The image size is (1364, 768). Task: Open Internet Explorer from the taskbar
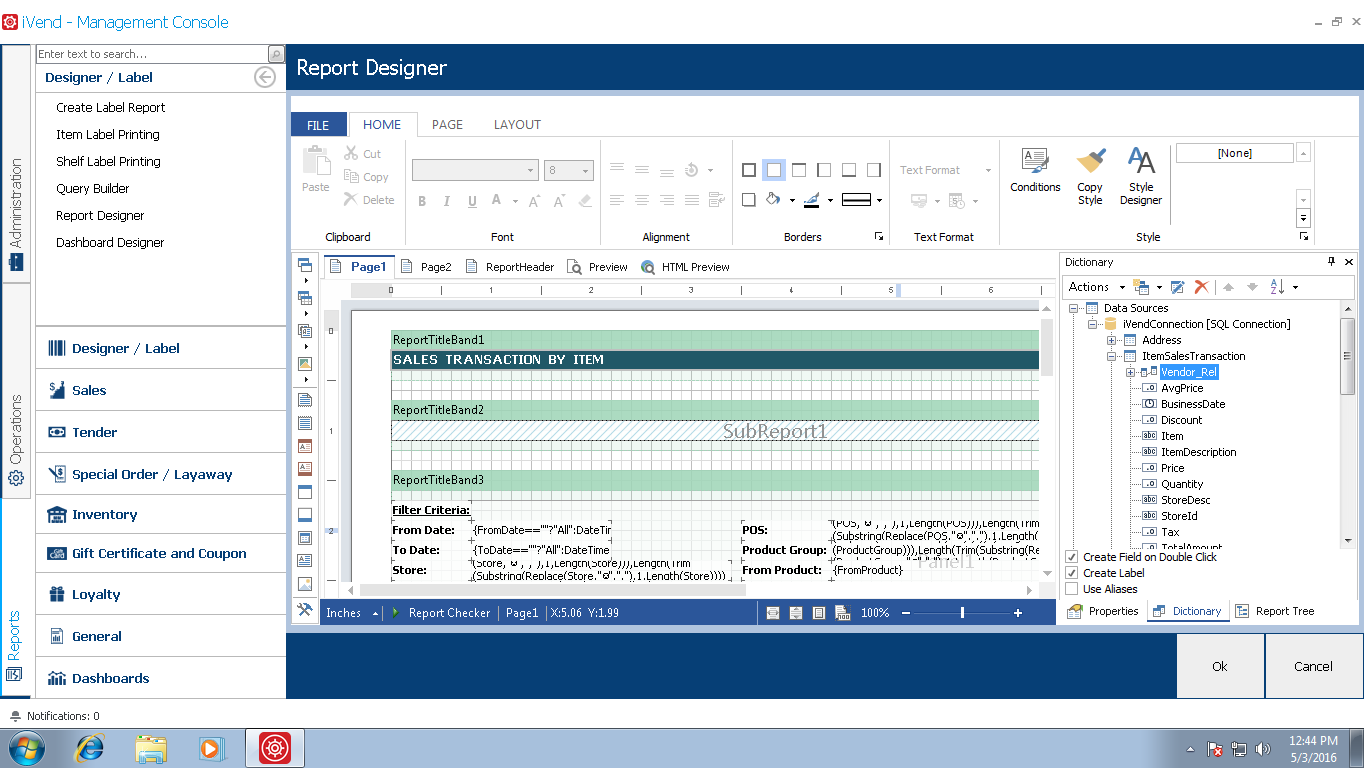90,748
